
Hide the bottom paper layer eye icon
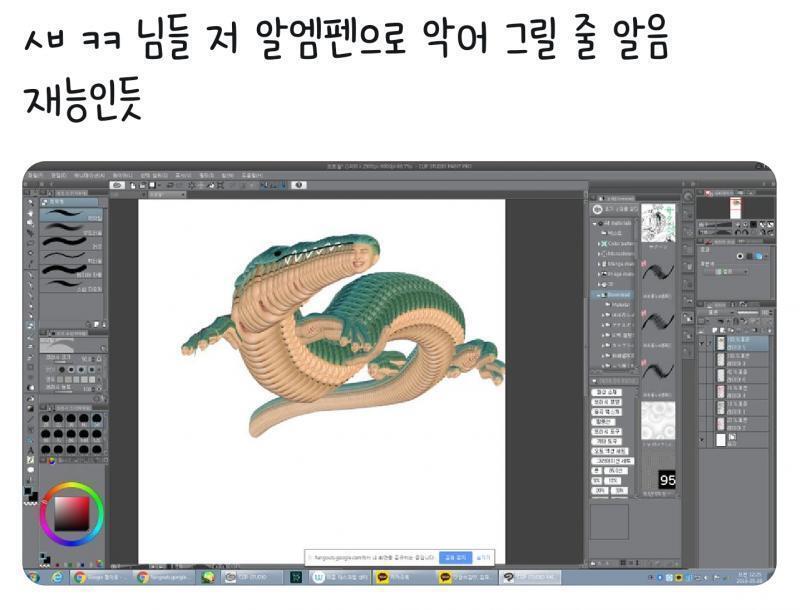(702, 439)
